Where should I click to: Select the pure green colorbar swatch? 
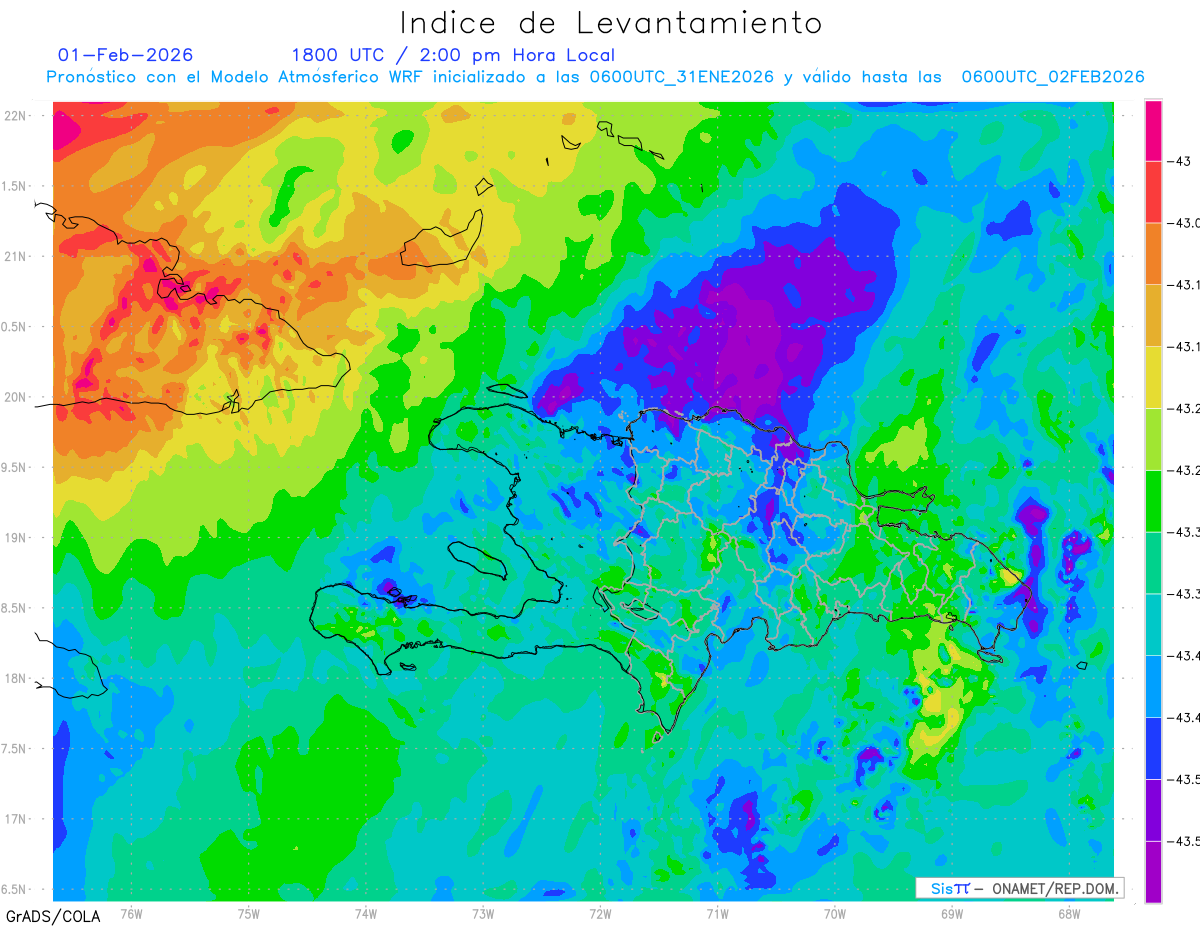point(1153,501)
